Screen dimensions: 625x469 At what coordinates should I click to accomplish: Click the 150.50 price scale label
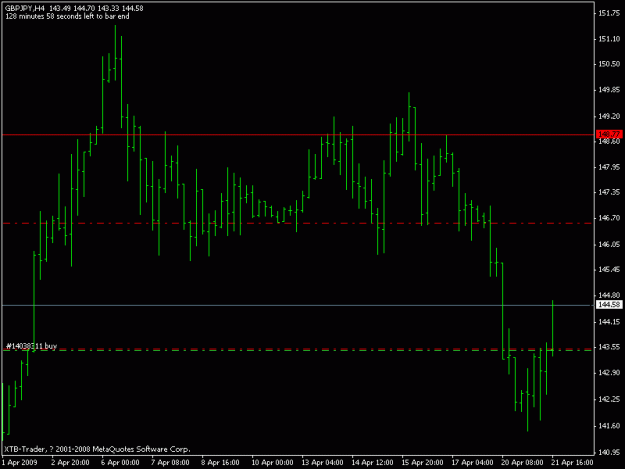point(609,64)
